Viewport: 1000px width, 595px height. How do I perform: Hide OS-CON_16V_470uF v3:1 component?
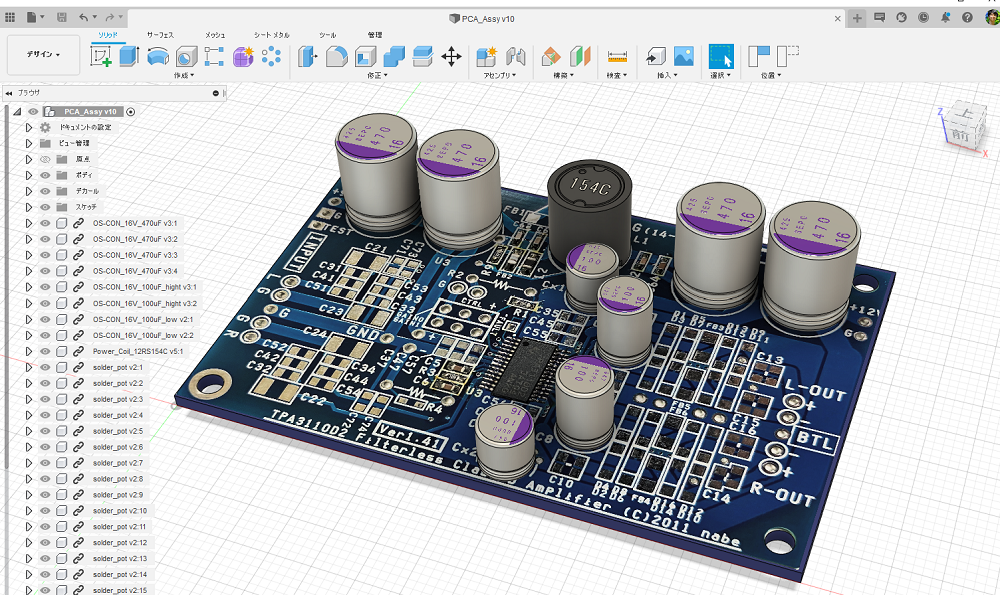pos(45,223)
